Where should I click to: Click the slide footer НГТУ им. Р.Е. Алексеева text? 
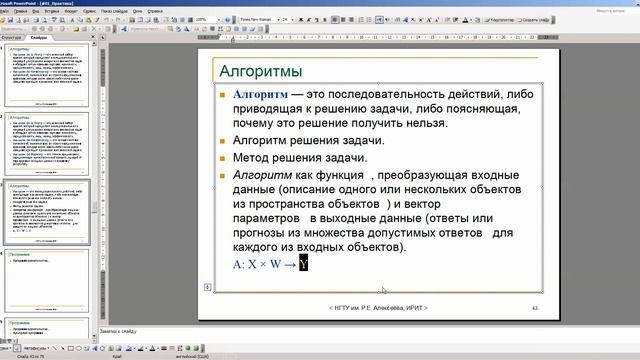pos(378,308)
